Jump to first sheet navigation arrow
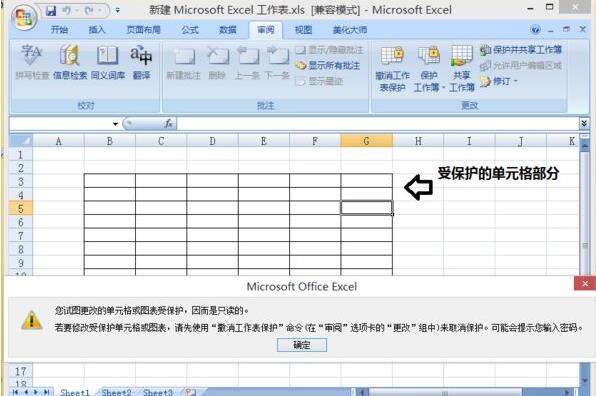Viewport: 596px width, 396px height. [x=15, y=392]
